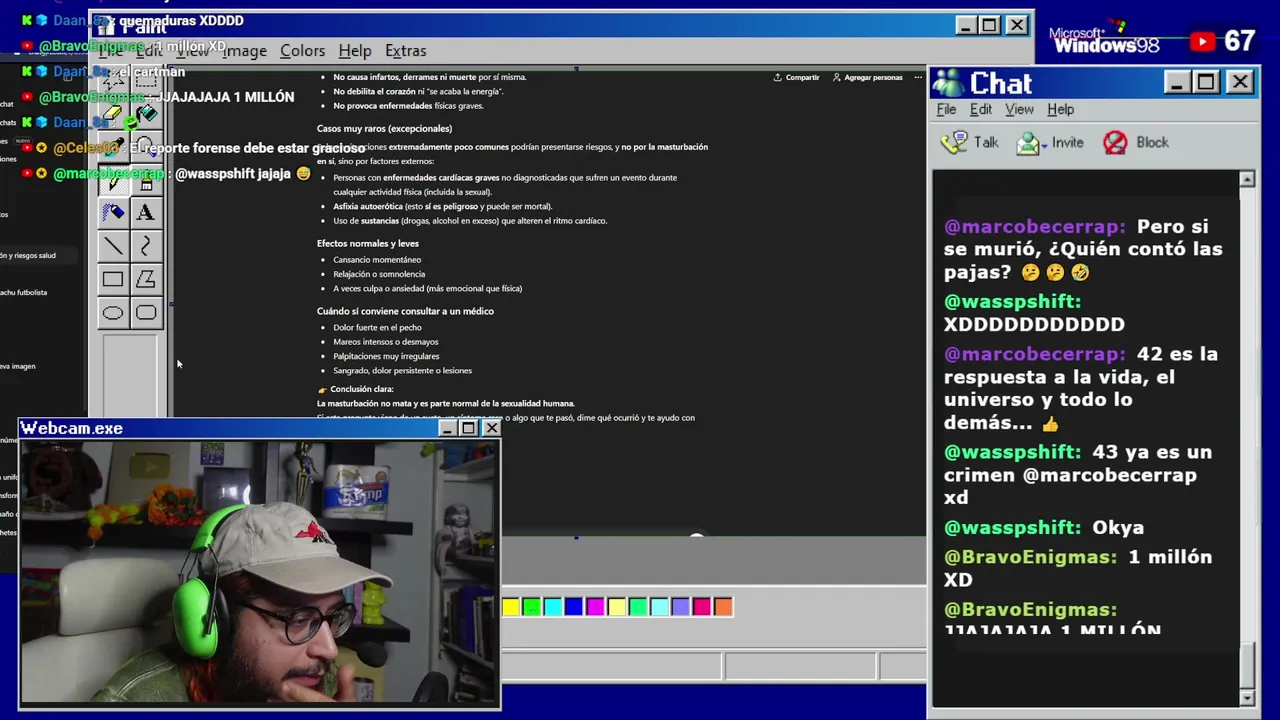Maximize the Chat window

point(1206,82)
